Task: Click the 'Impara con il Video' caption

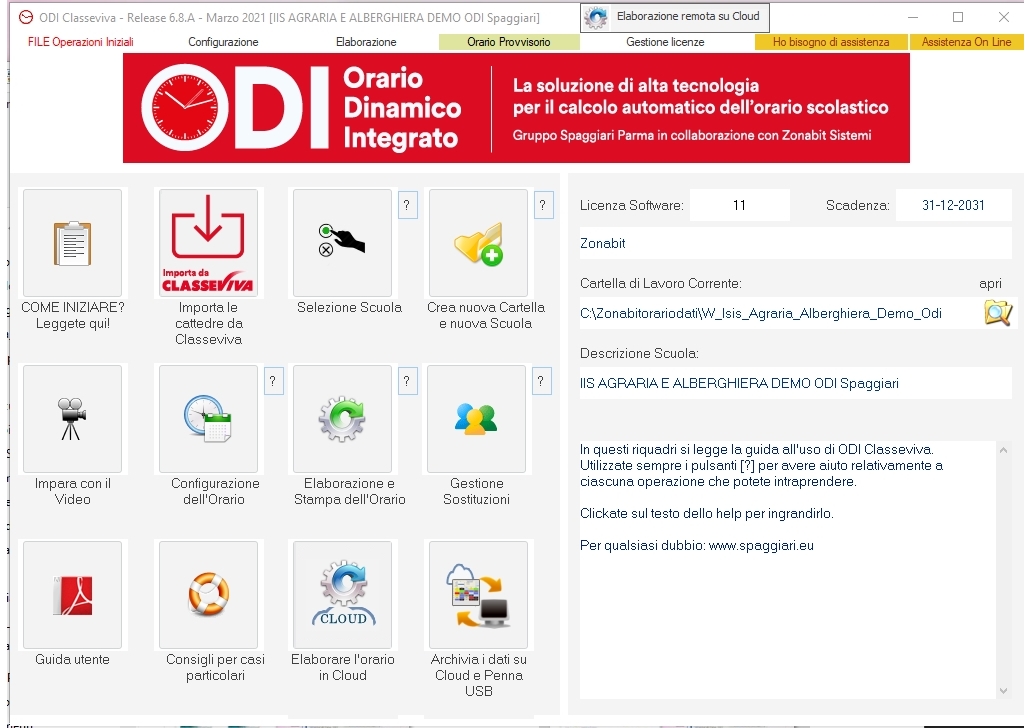Action: coord(72,491)
